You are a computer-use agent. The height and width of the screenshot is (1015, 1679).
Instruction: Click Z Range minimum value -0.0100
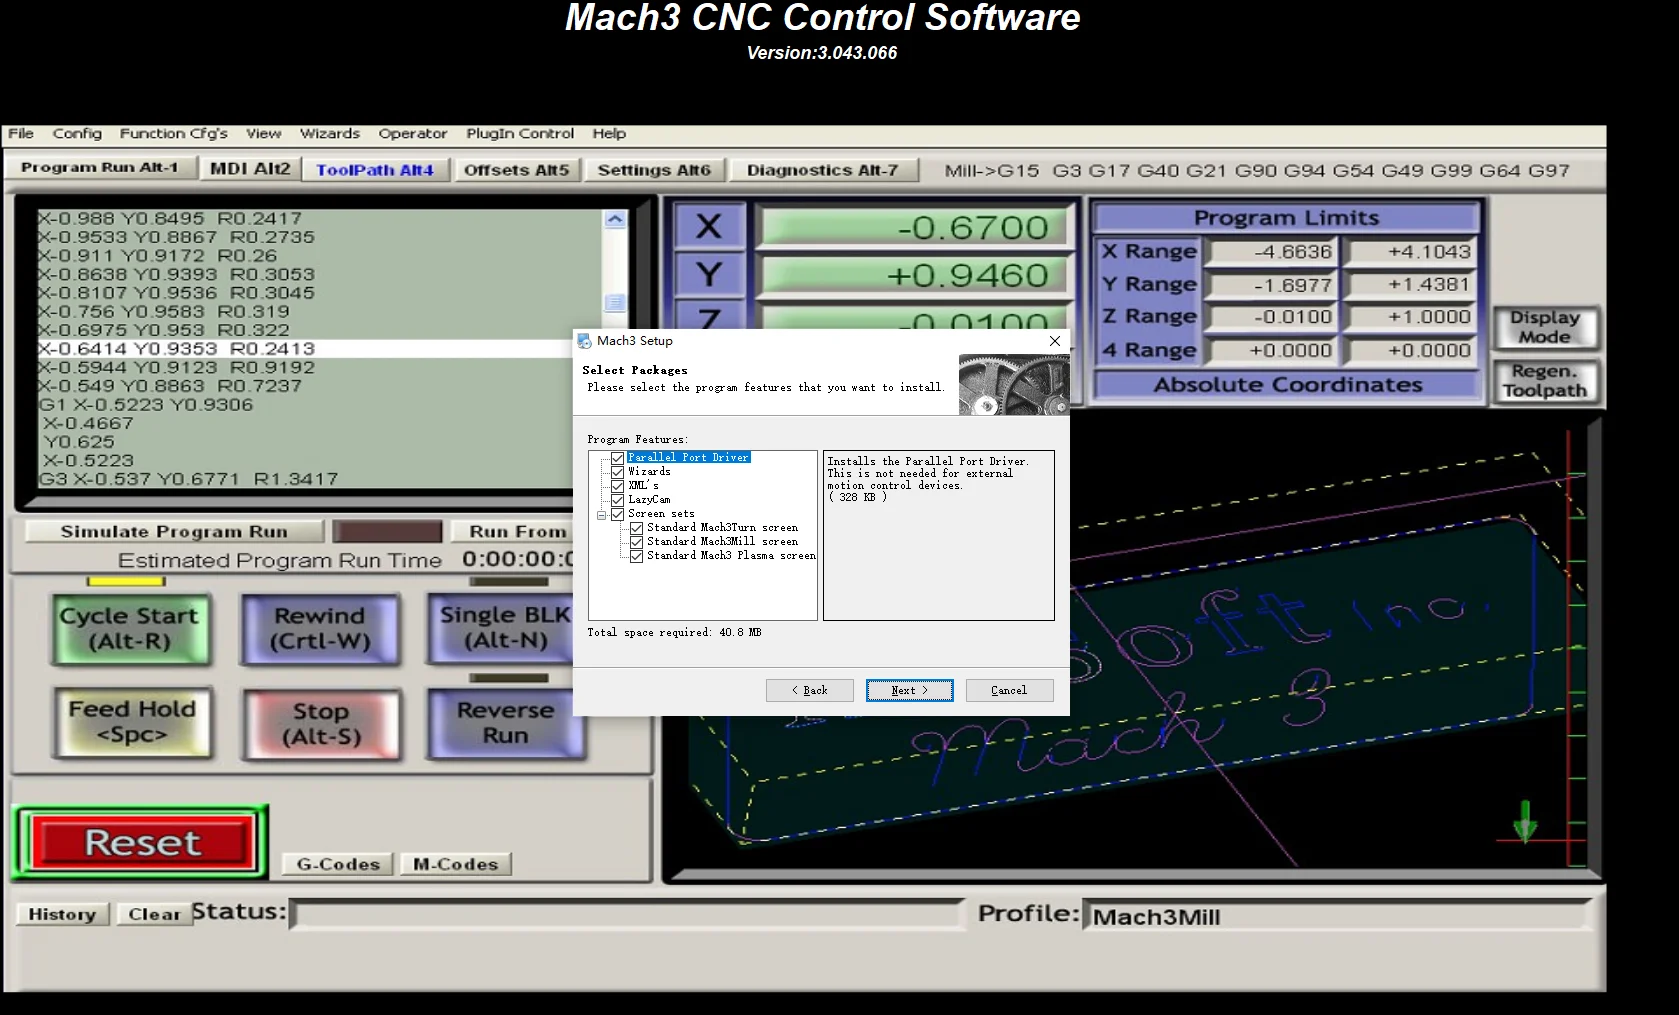(1270, 318)
